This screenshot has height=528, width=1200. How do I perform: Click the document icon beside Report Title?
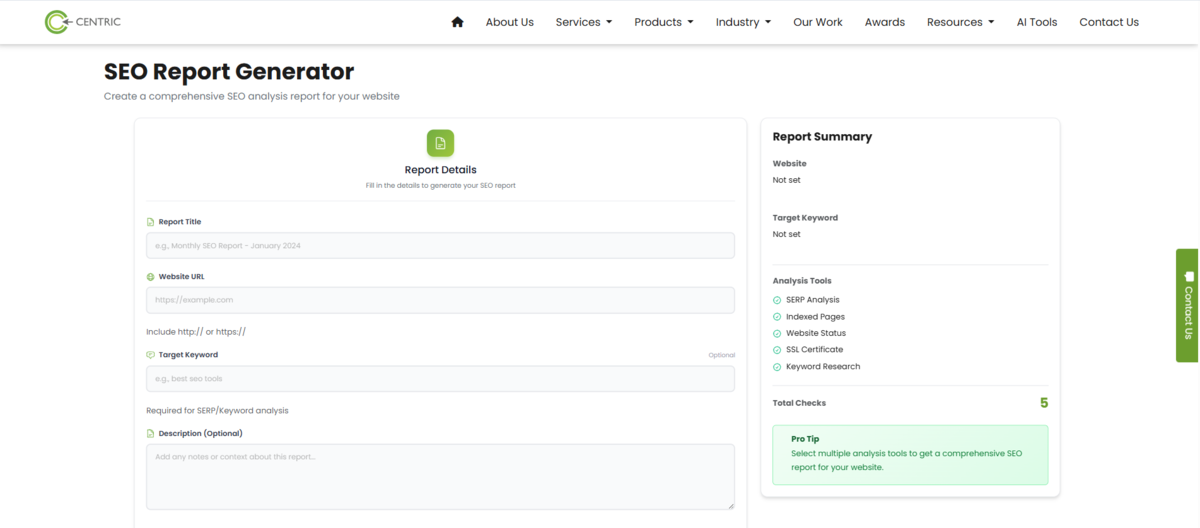(x=151, y=222)
